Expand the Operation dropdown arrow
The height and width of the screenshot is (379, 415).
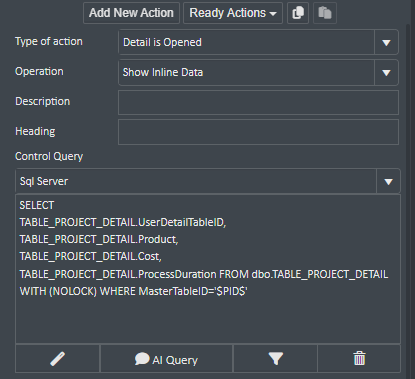386,72
